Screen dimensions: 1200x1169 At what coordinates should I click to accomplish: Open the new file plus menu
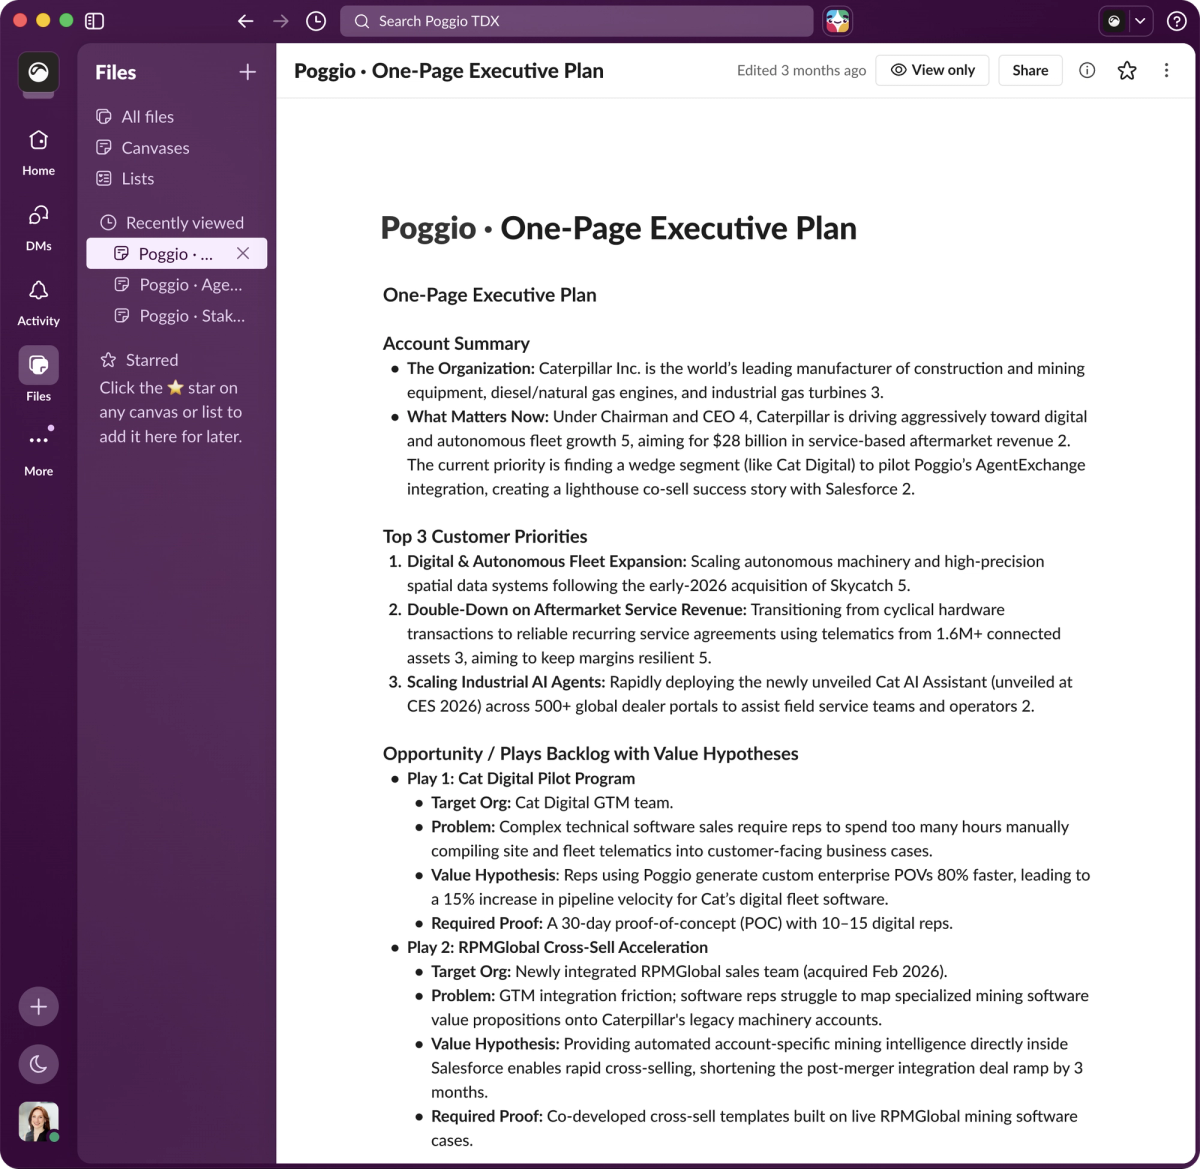[x=248, y=72]
